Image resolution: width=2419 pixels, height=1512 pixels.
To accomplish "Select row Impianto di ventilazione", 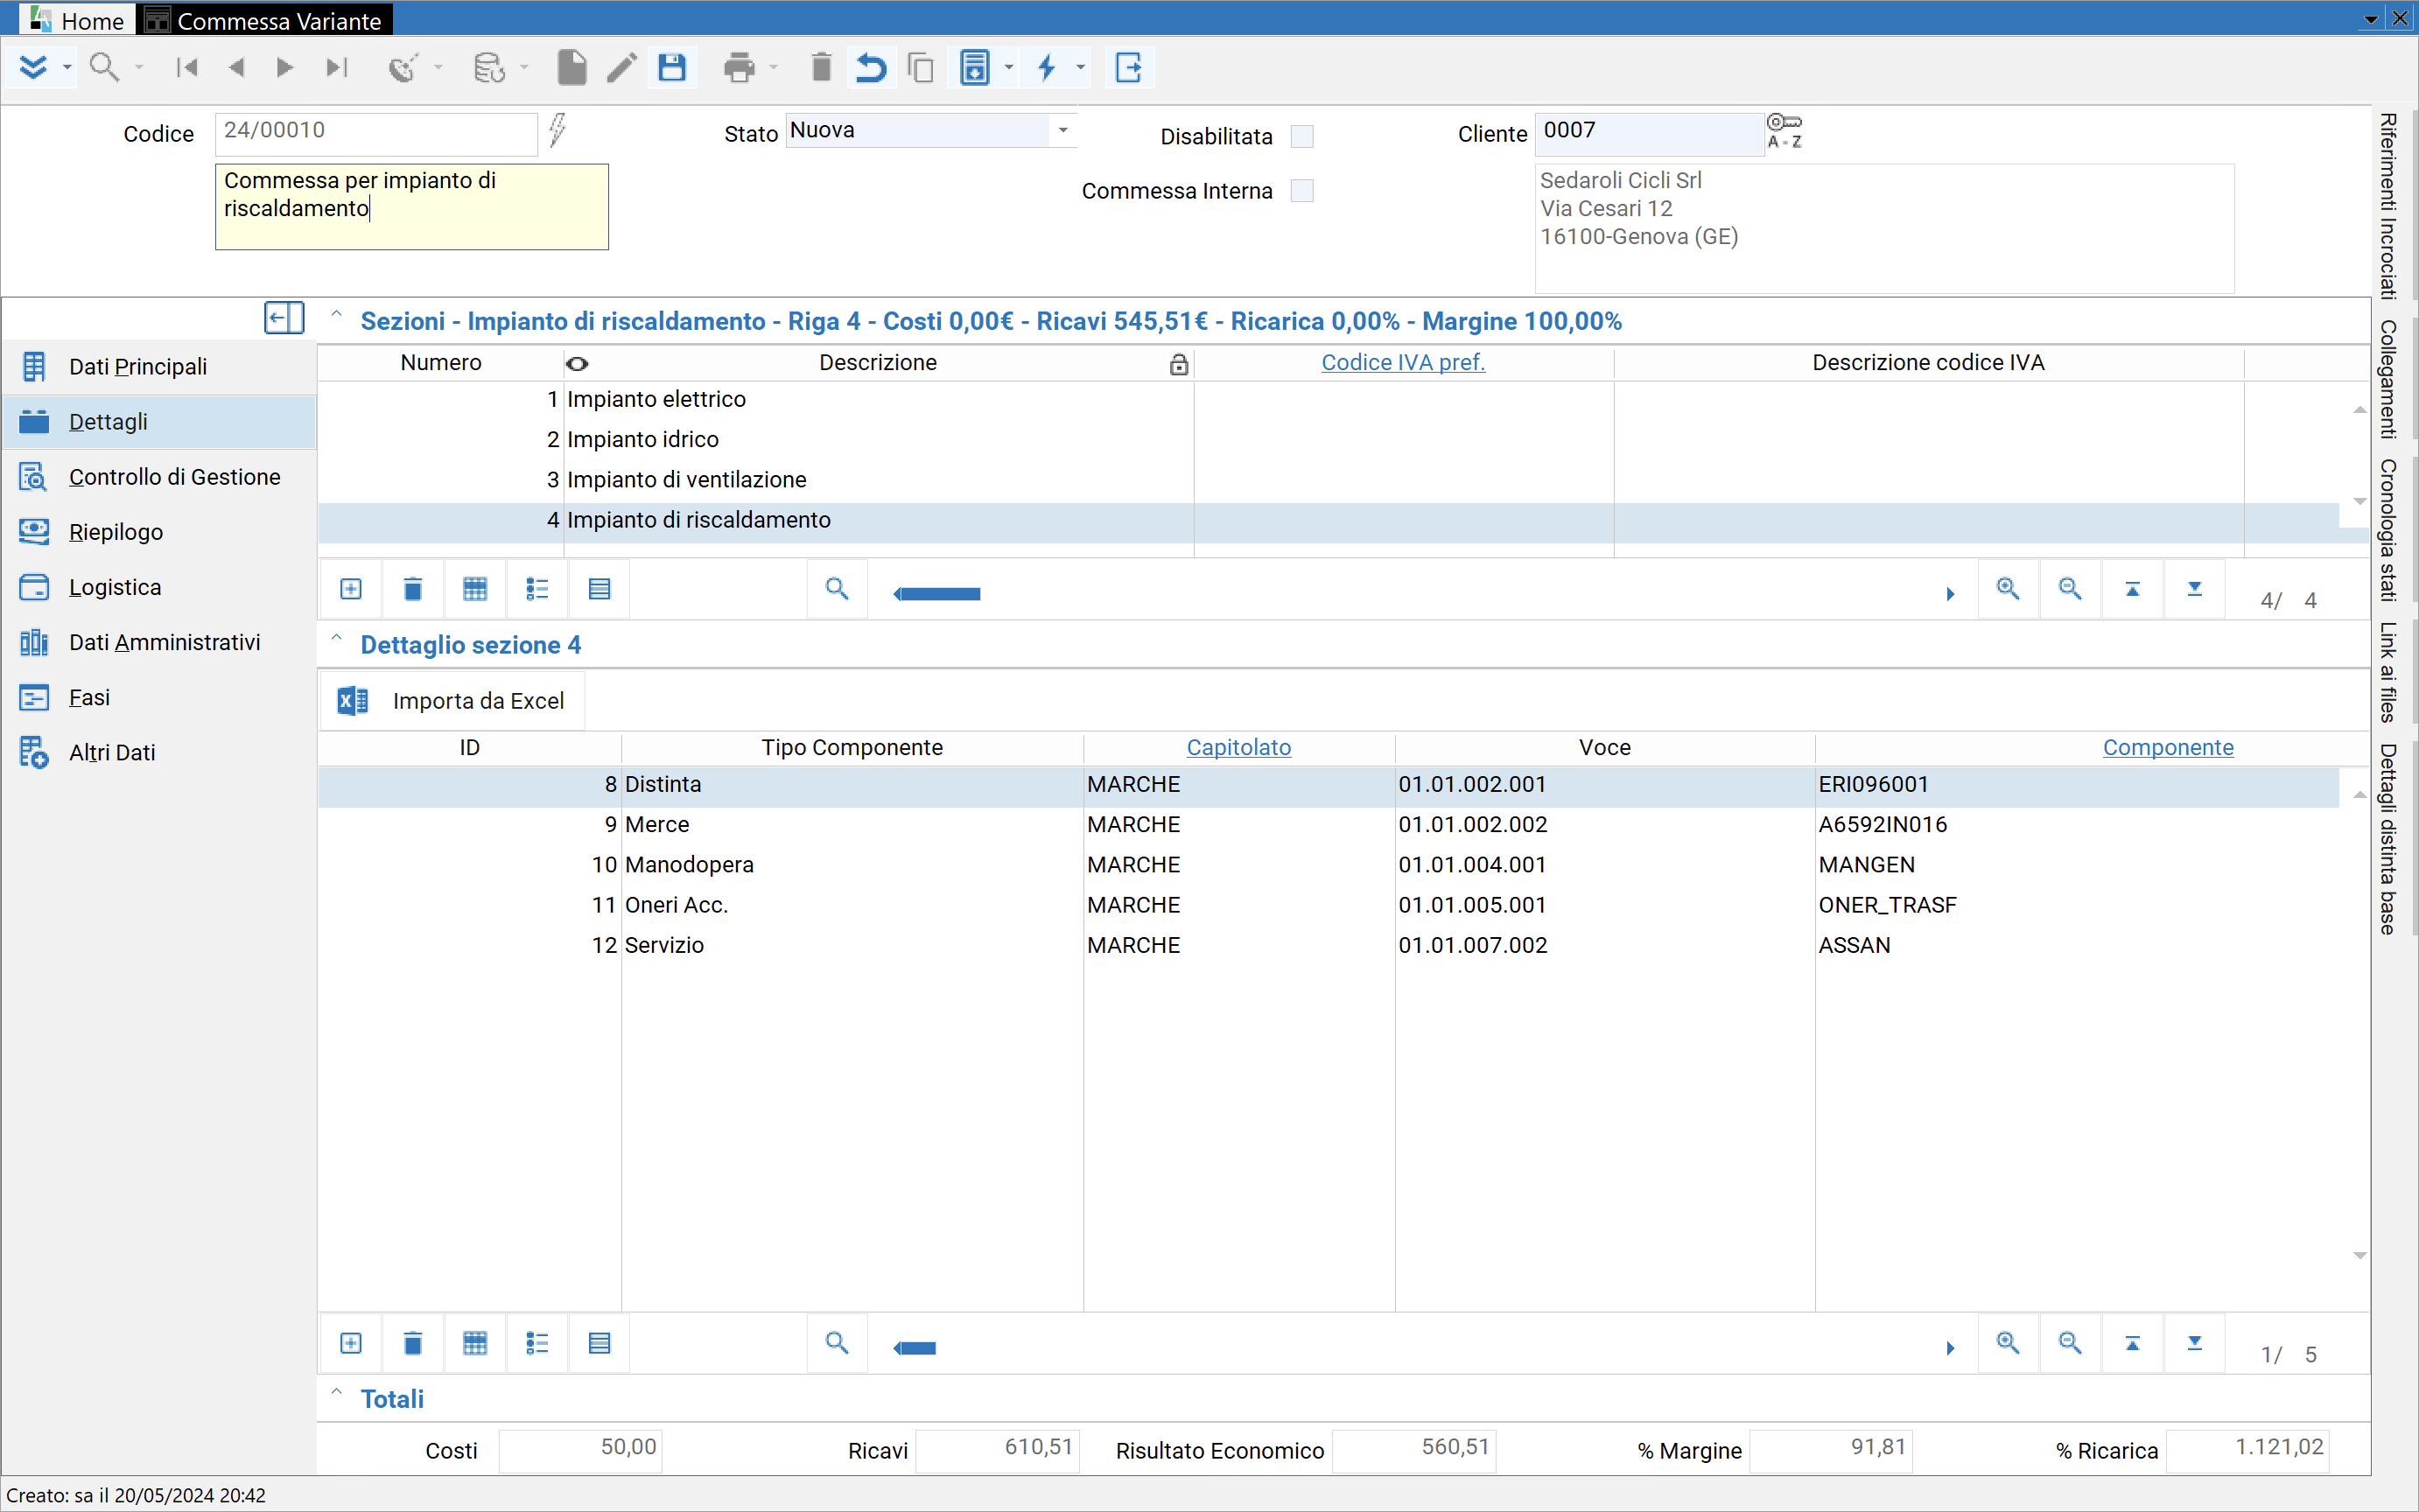I will pos(1328,480).
